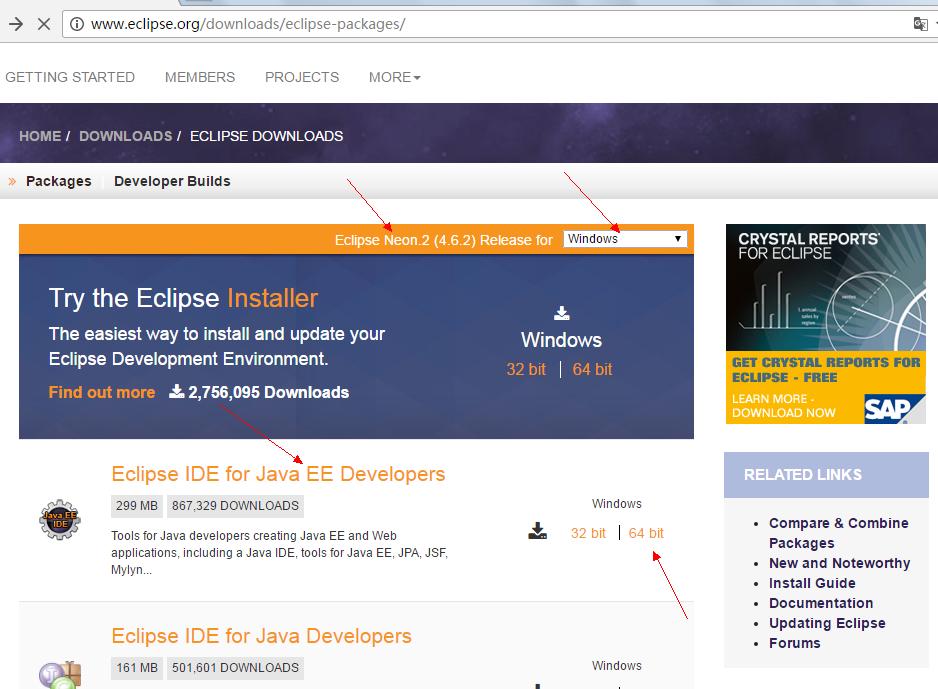Download the 64 bit Eclipse Installer
Image resolution: width=938 pixels, height=689 pixels.
pyautogui.click(x=592, y=370)
